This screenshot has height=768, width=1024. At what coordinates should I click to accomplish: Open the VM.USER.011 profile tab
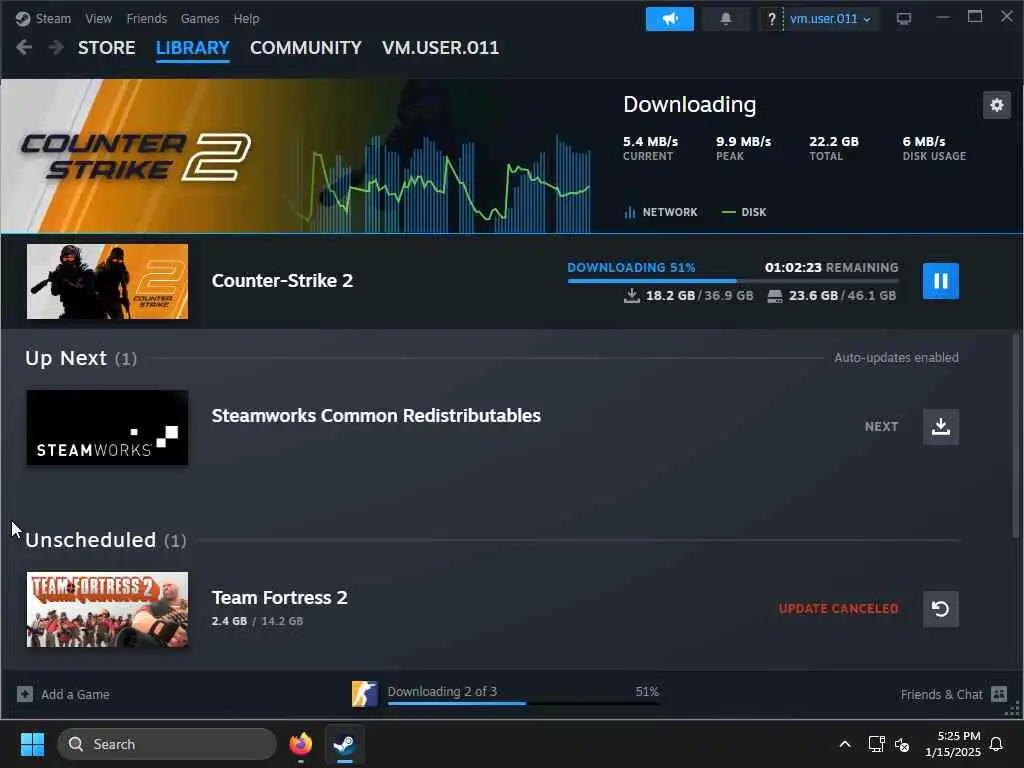(x=440, y=48)
